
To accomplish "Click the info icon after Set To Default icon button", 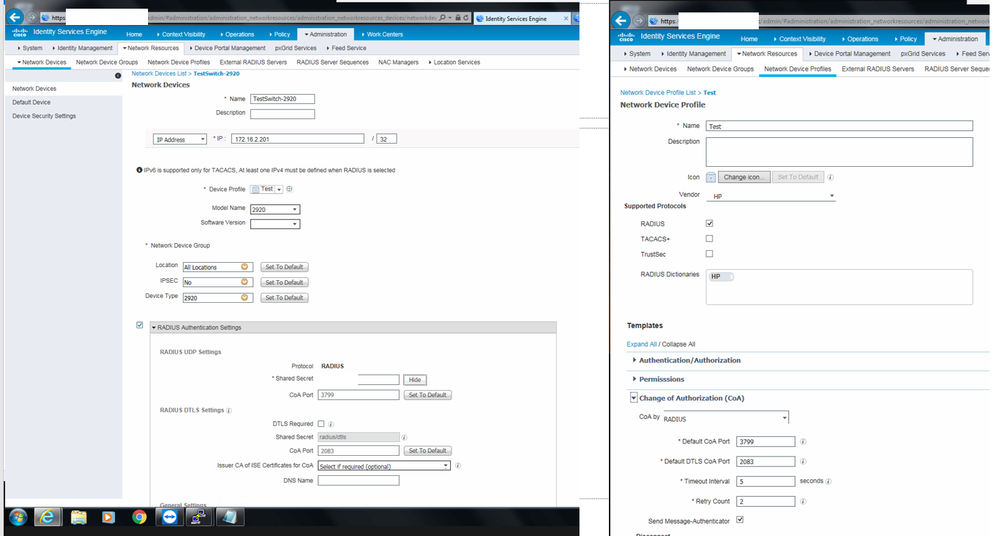I will click(830, 177).
